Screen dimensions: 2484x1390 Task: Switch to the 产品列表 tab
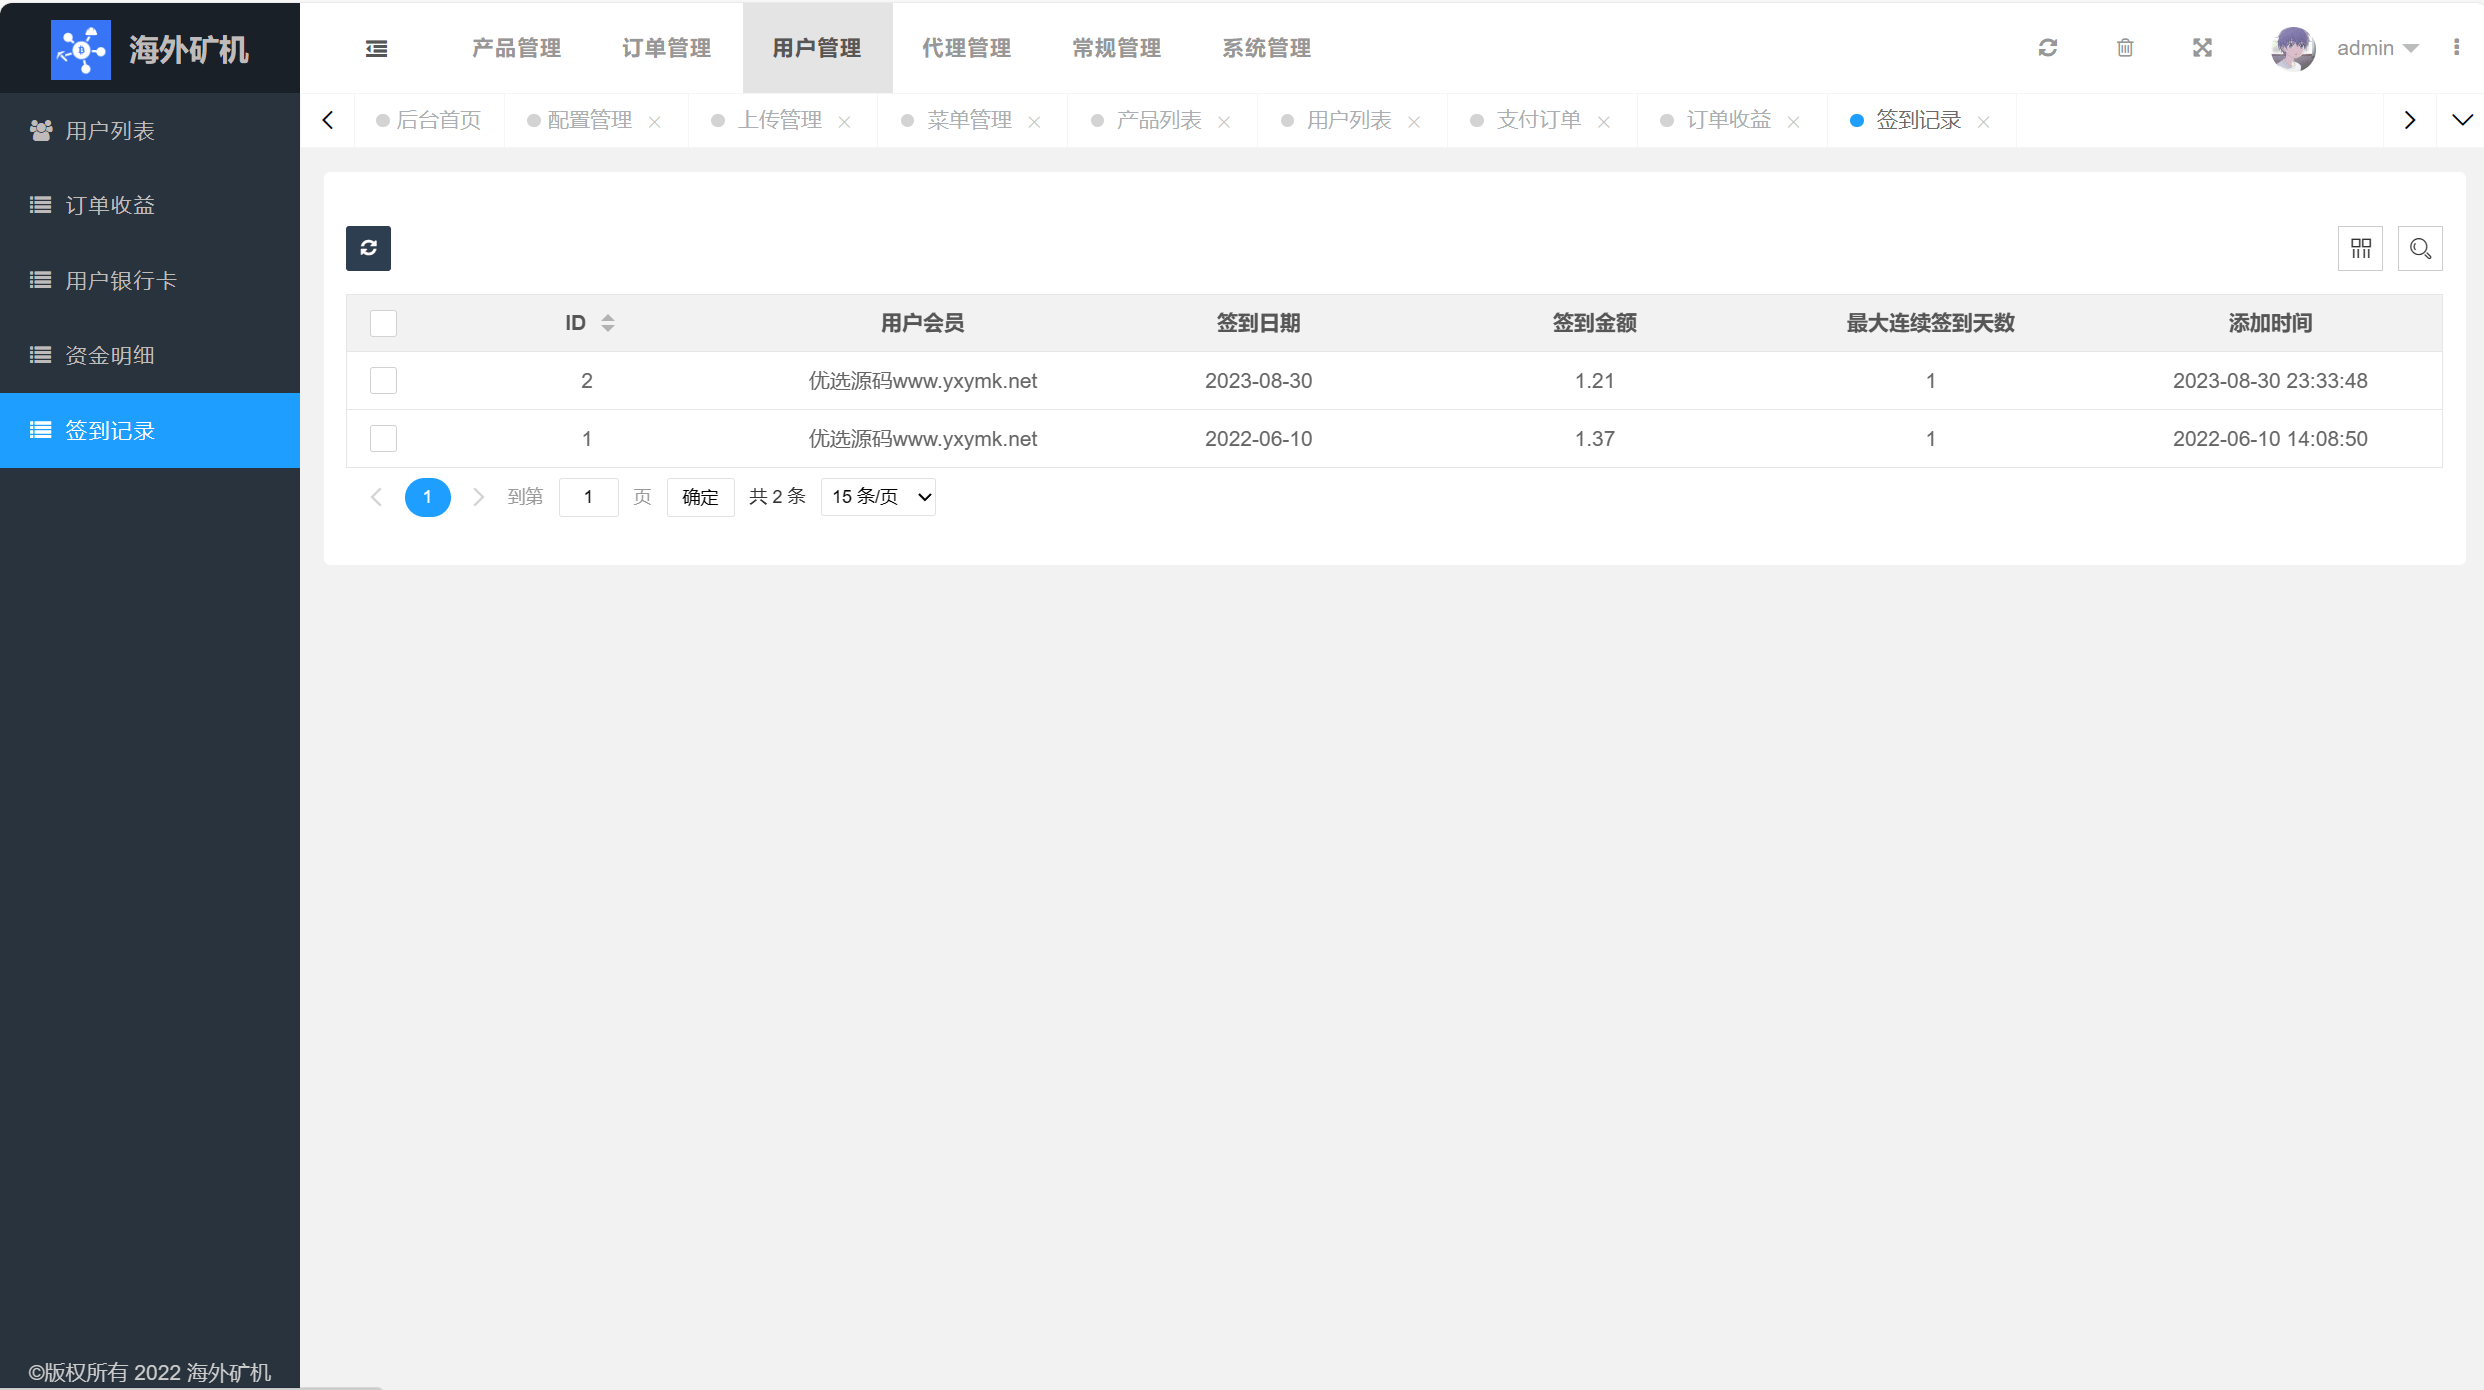point(1158,120)
